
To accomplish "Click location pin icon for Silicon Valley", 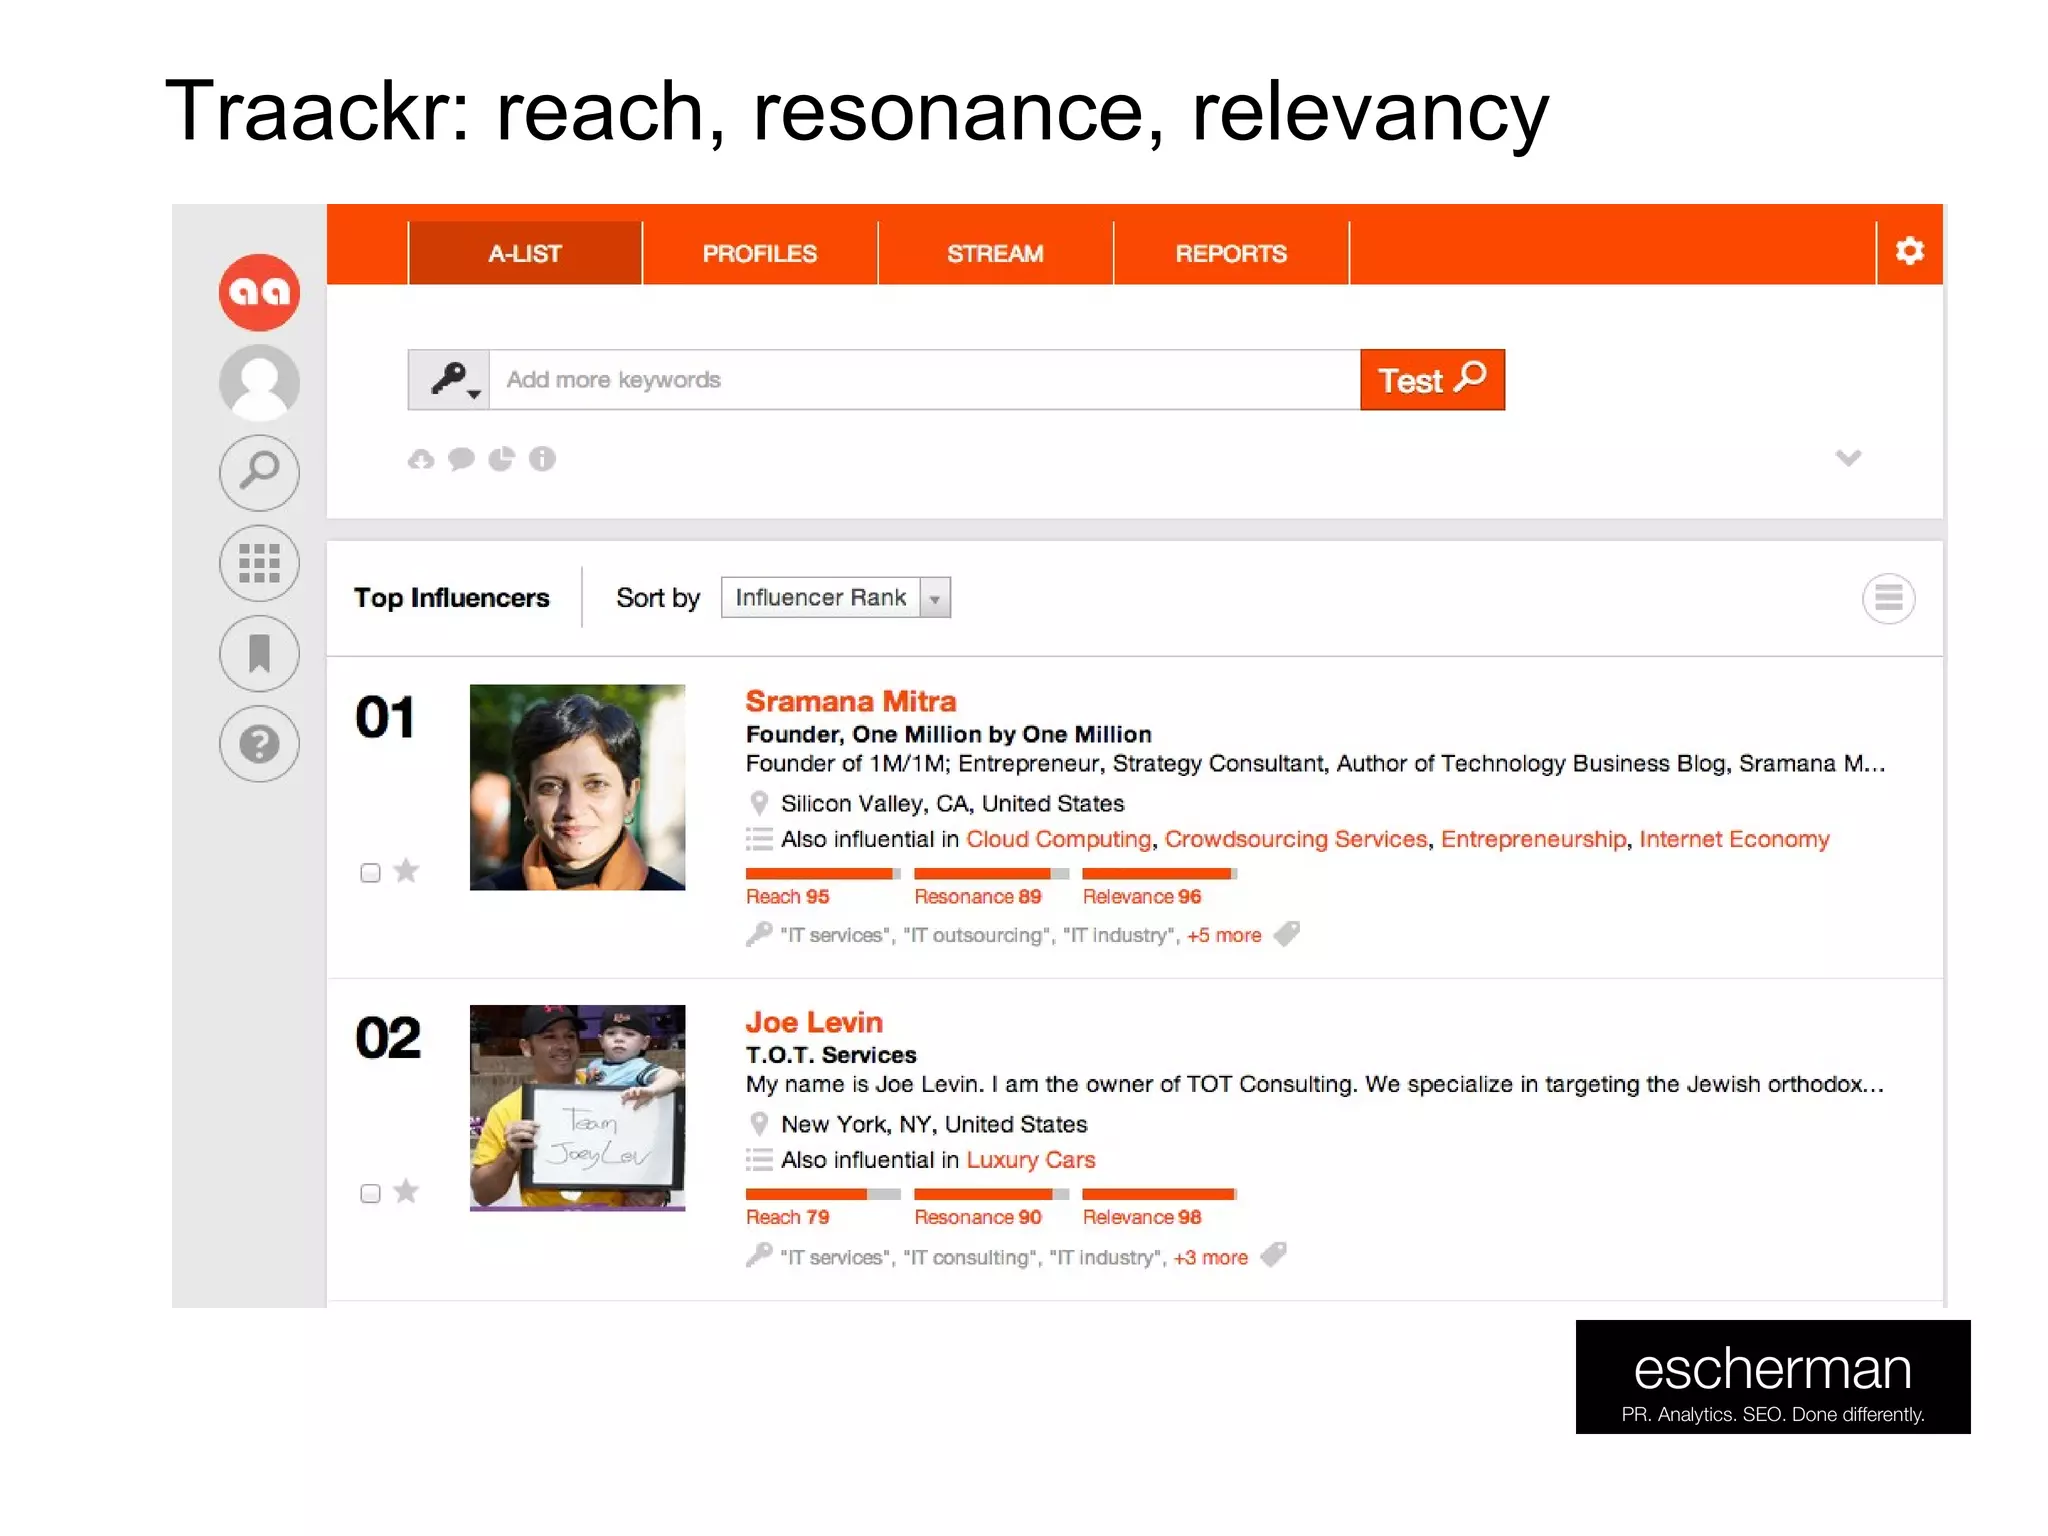I will [x=759, y=803].
